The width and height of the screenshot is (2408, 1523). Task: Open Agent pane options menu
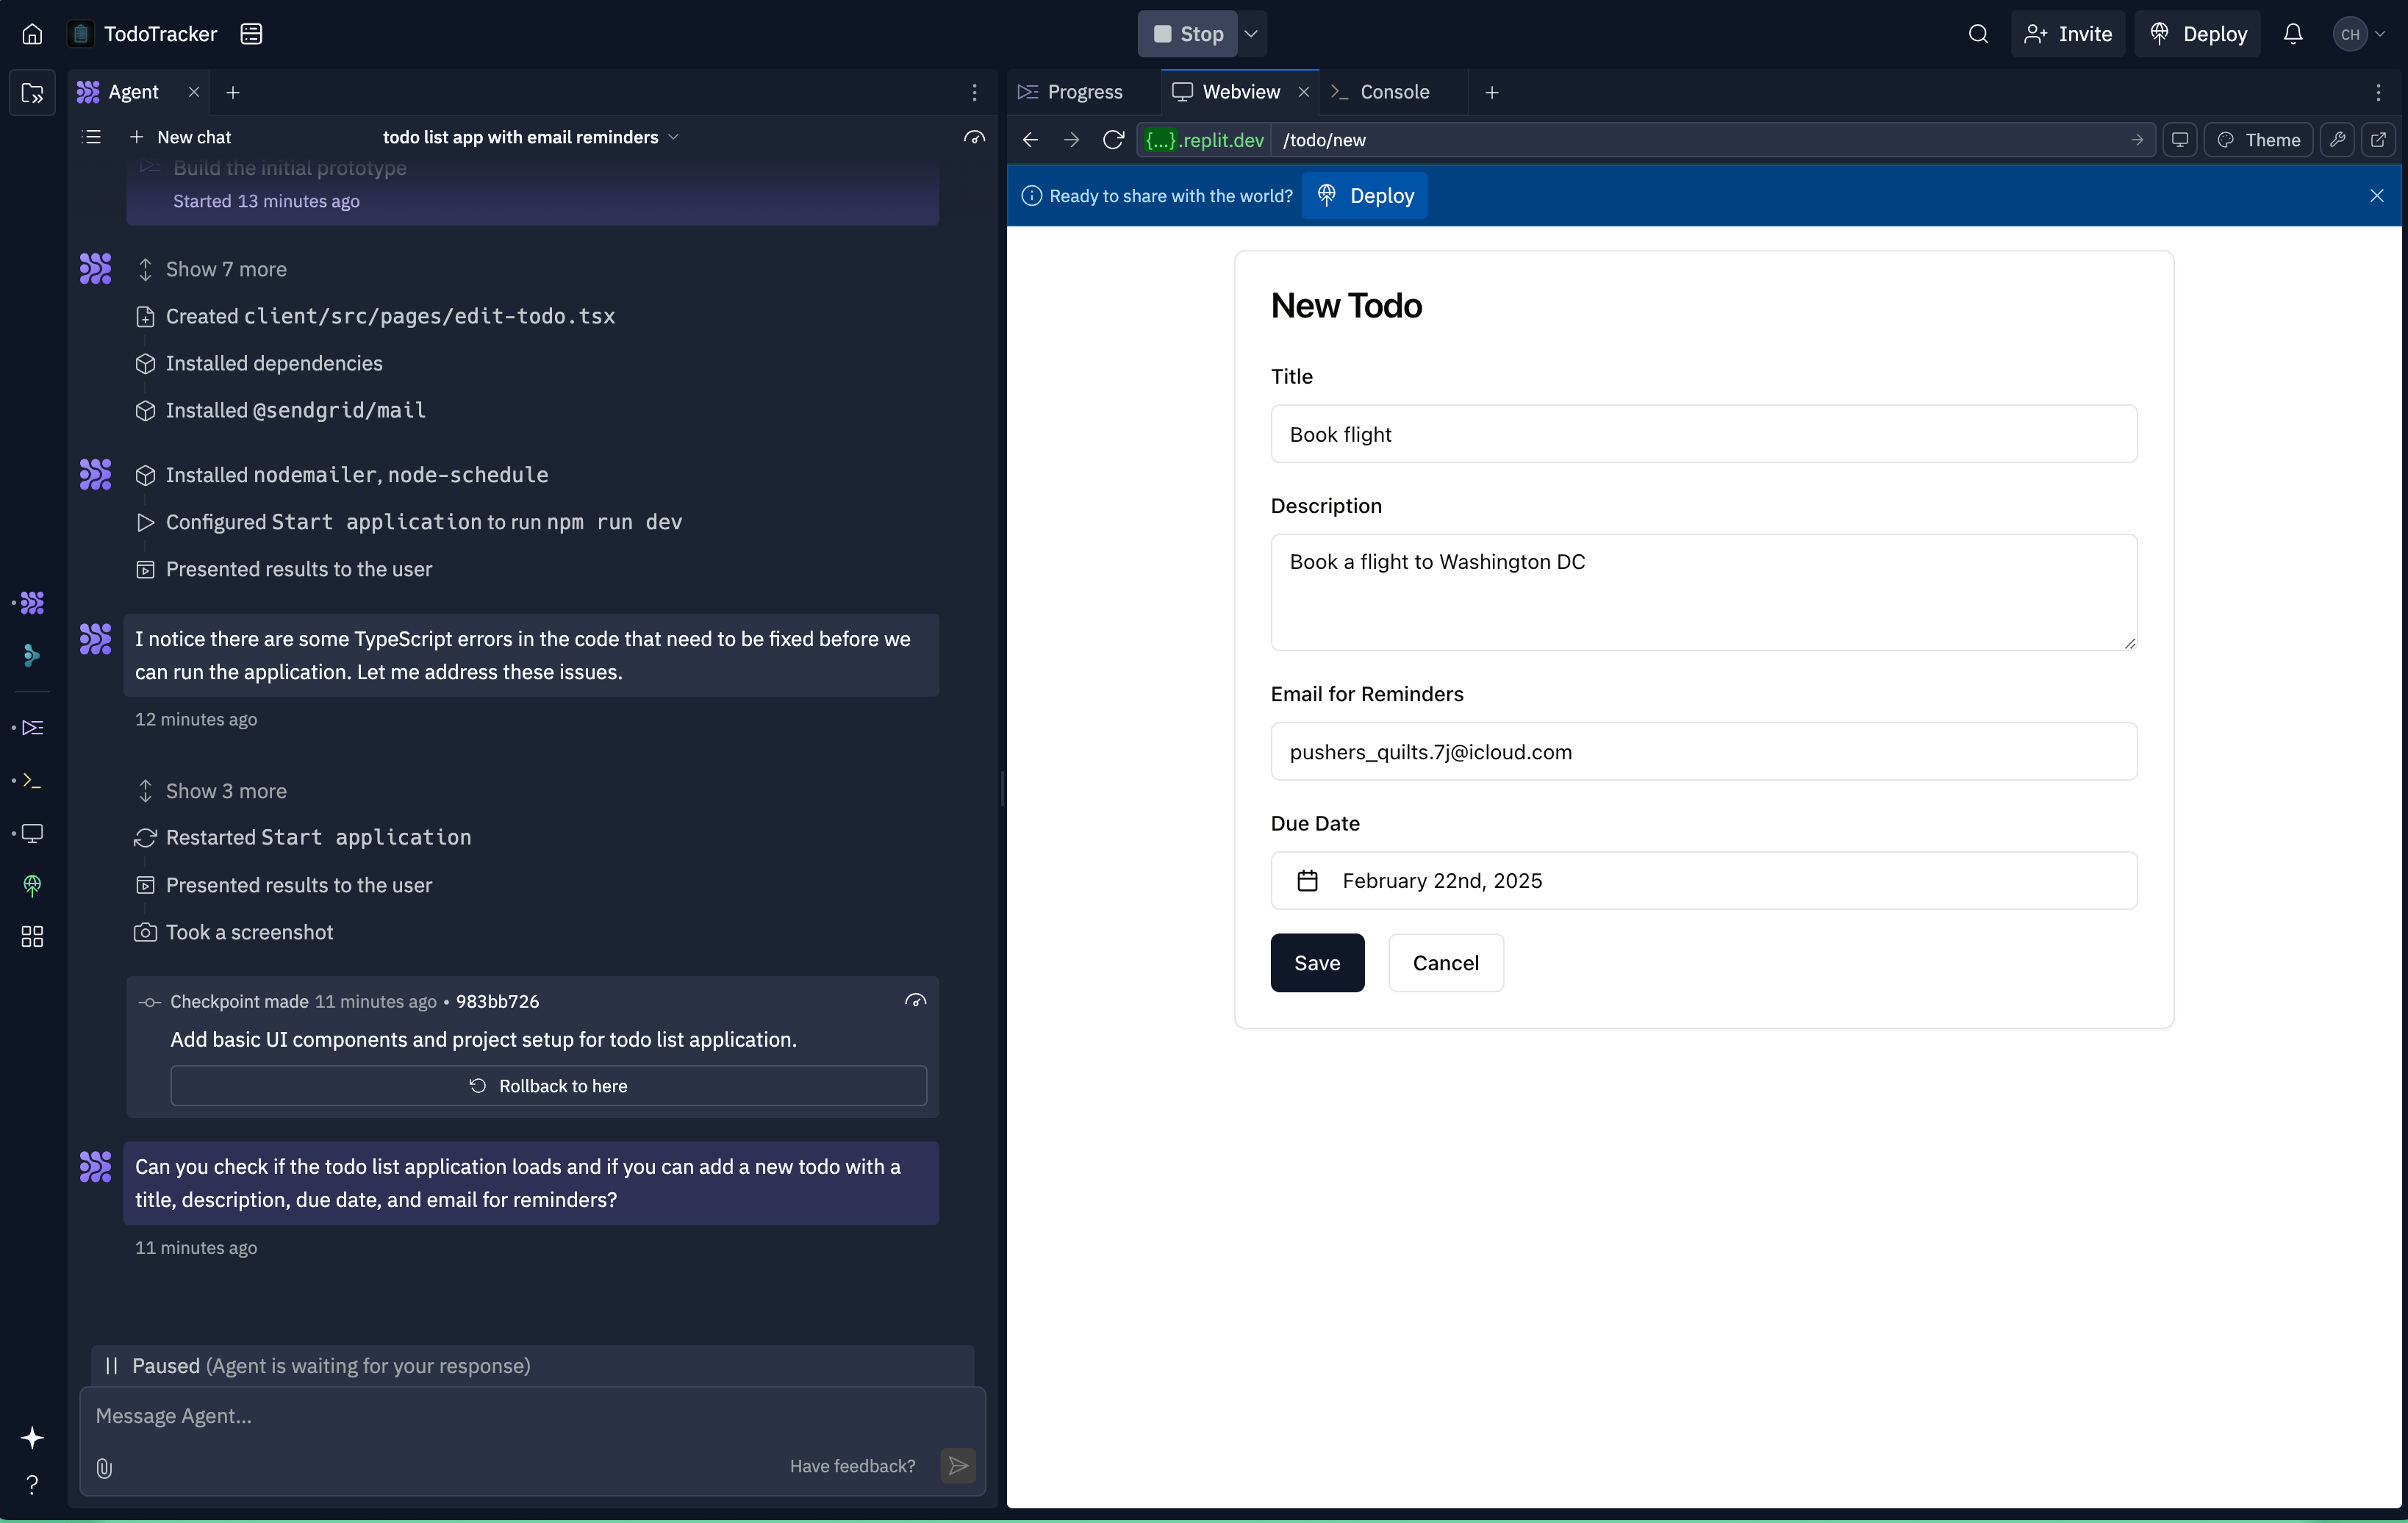pos(974,92)
